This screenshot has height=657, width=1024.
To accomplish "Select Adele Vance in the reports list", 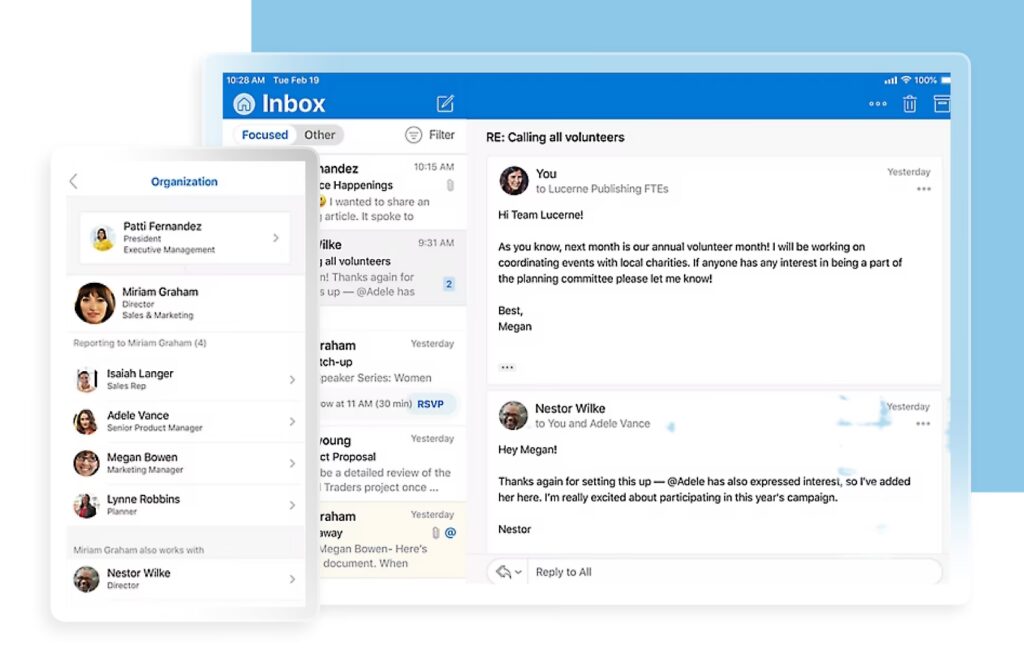I will (x=138, y=421).
